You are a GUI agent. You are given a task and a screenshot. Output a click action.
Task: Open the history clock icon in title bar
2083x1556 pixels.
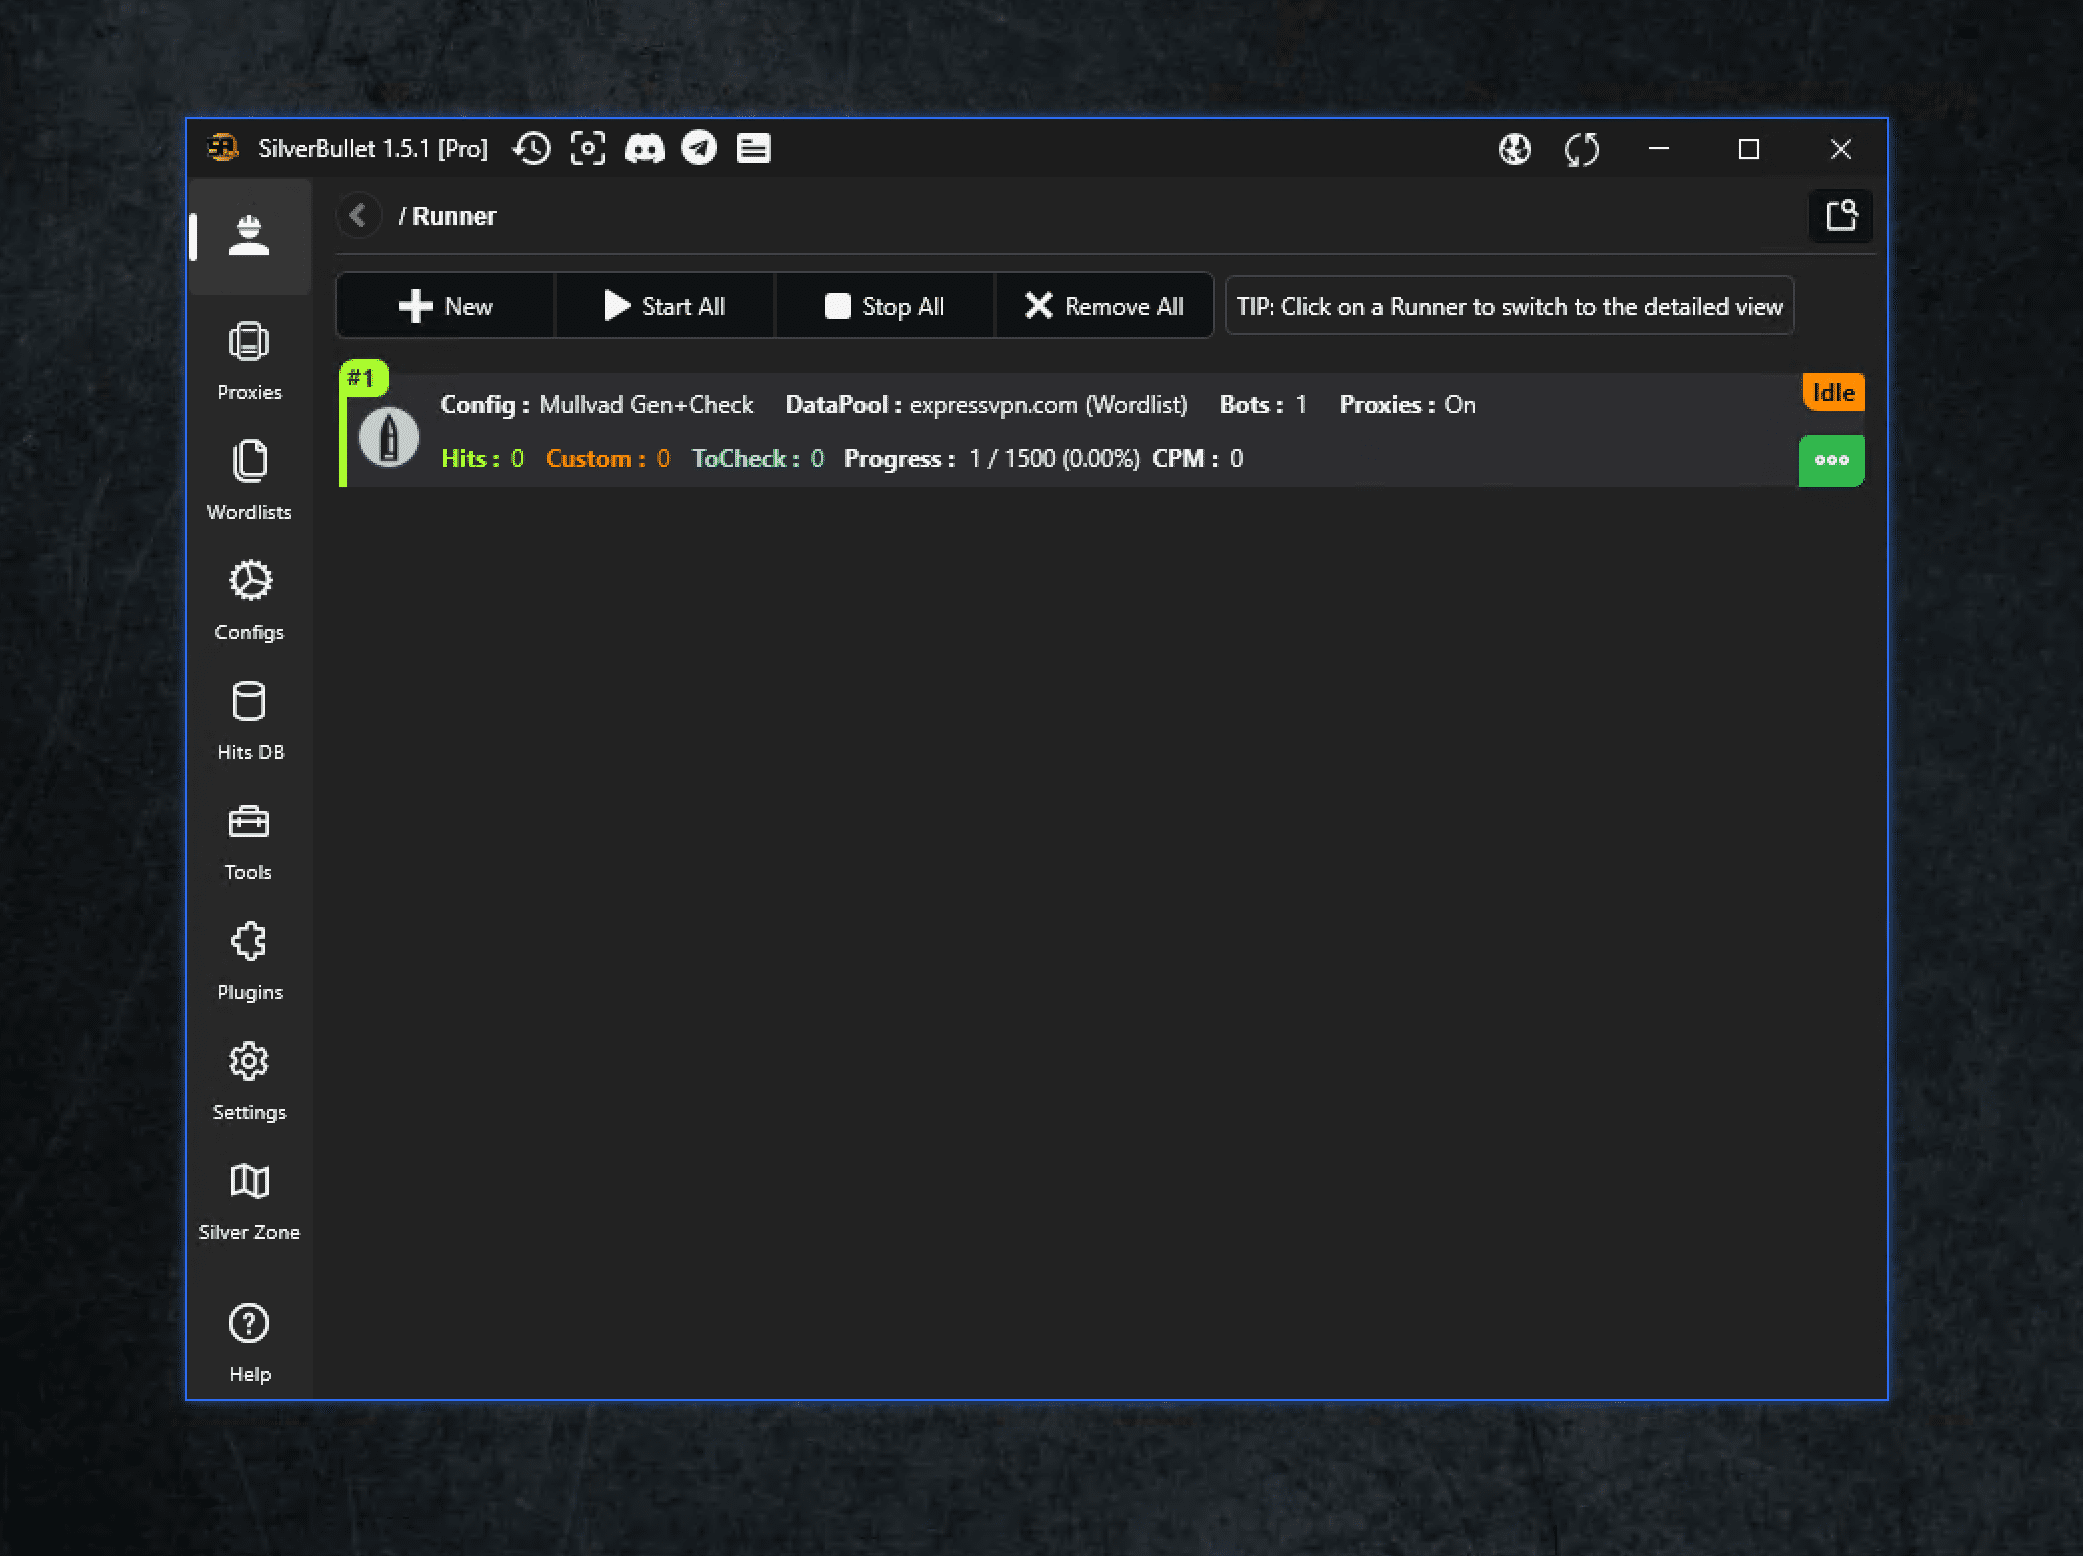click(532, 149)
